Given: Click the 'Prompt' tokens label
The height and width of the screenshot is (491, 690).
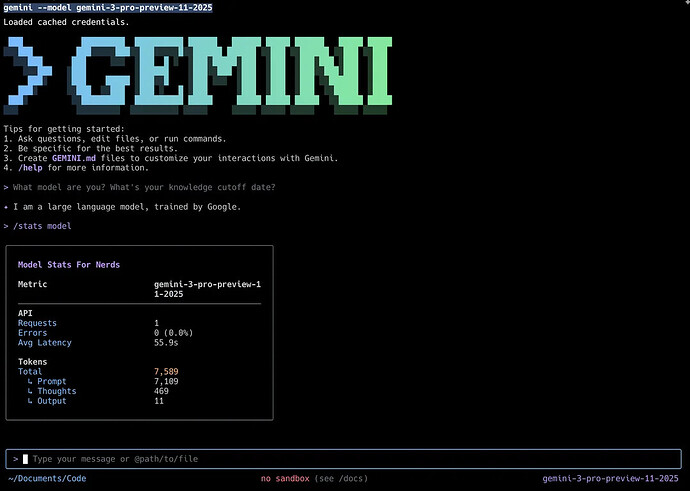Looking at the screenshot, I should (x=51, y=381).
